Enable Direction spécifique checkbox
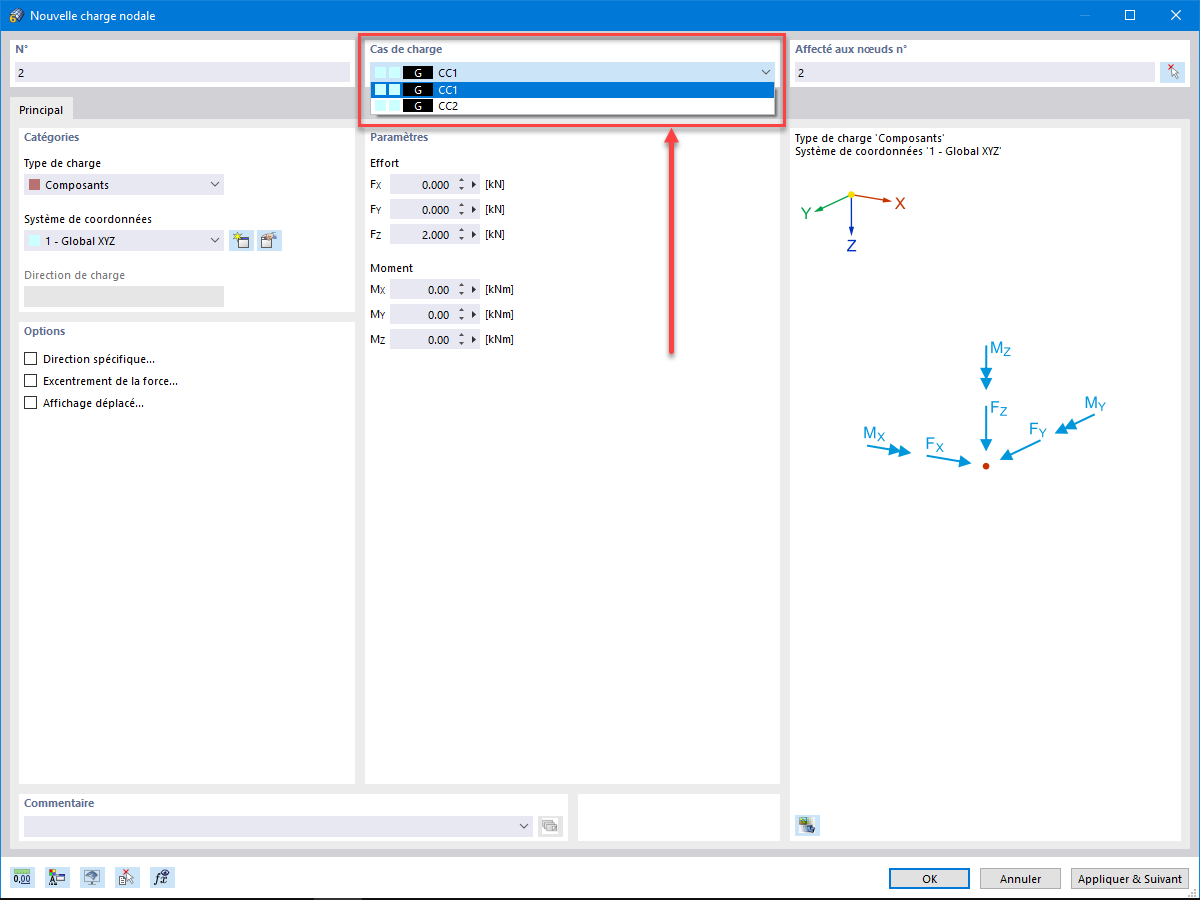Screen dimensions: 1200x900 point(30,359)
